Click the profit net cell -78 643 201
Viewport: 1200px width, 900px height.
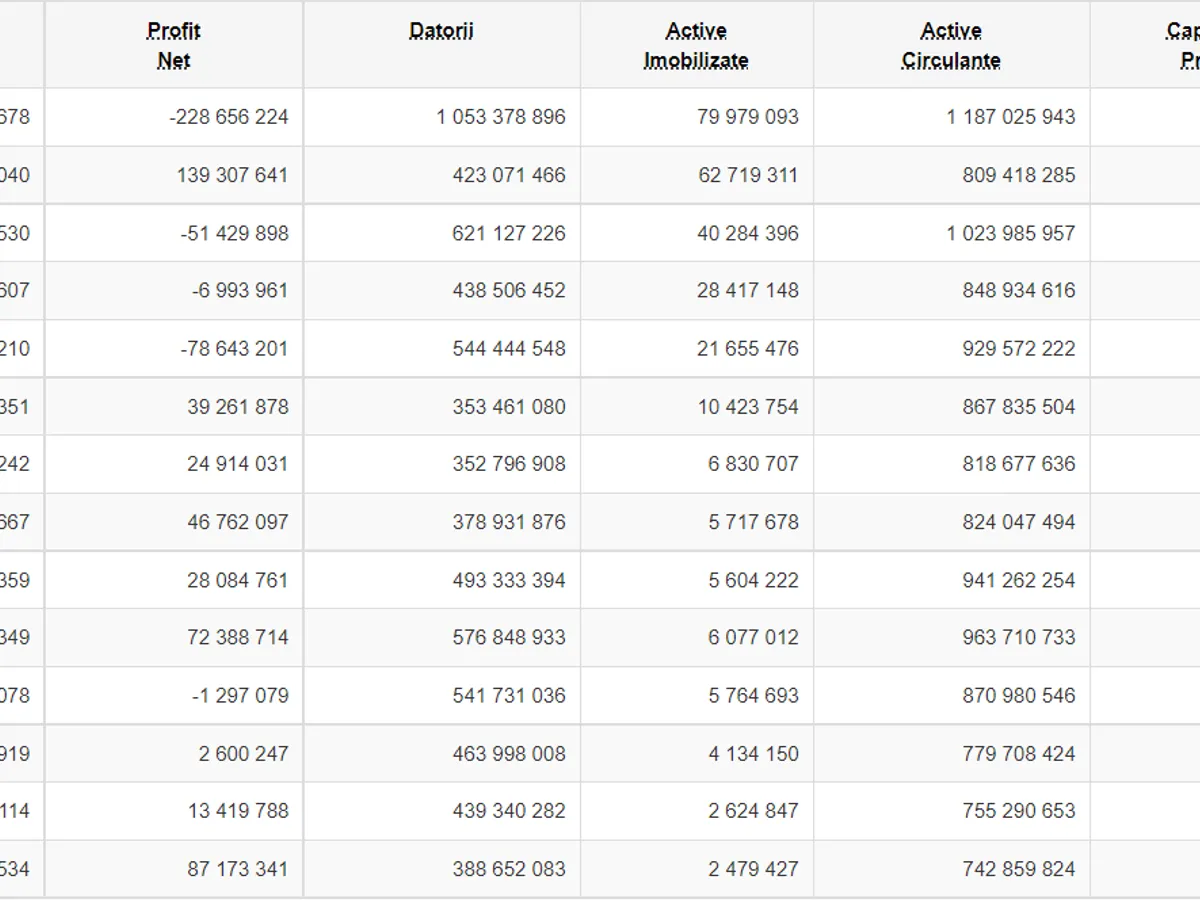234,349
